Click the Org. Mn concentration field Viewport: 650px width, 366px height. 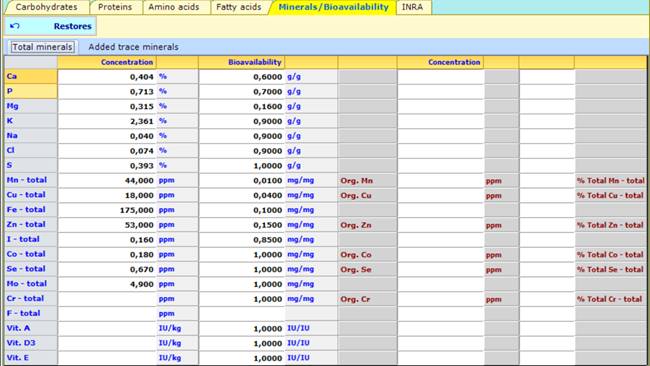[441, 180]
